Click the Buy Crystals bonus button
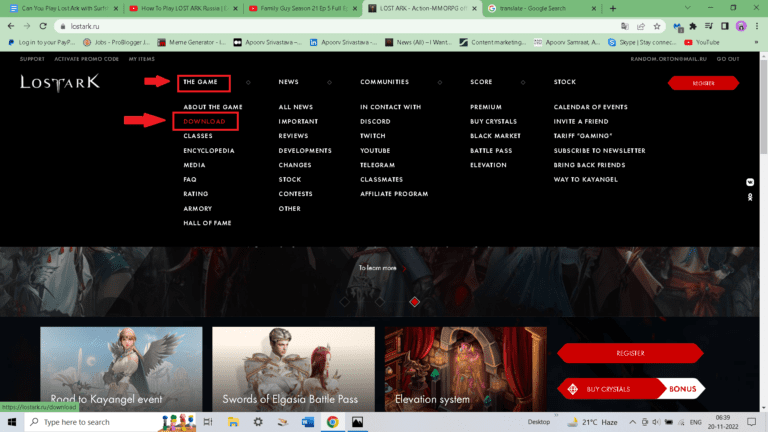Viewport: 768px width, 432px height. click(630, 388)
